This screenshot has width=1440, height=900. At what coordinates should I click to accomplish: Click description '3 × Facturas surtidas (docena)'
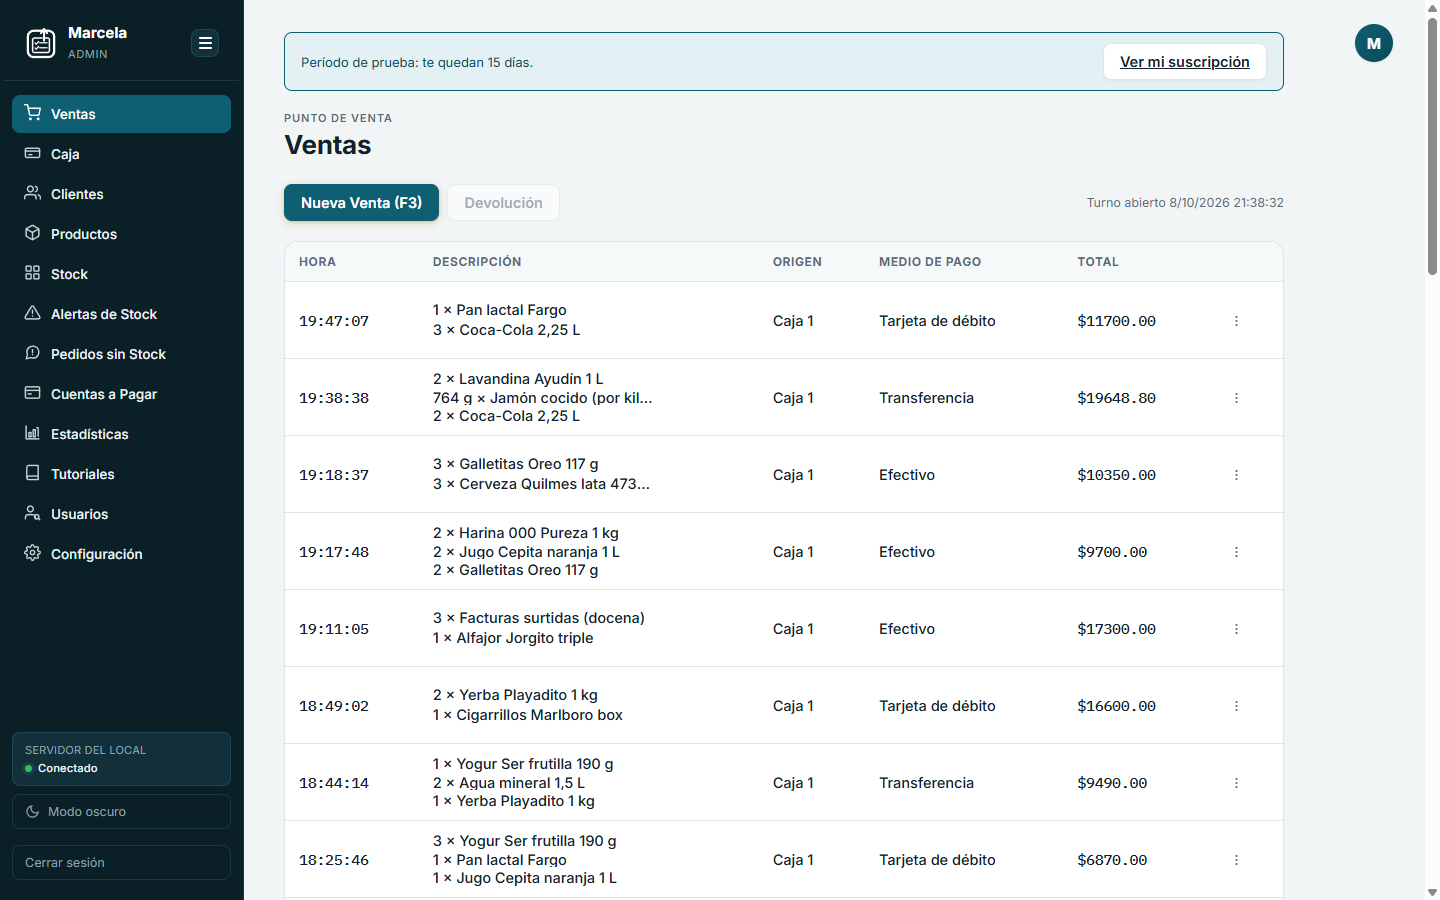tap(539, 618)
